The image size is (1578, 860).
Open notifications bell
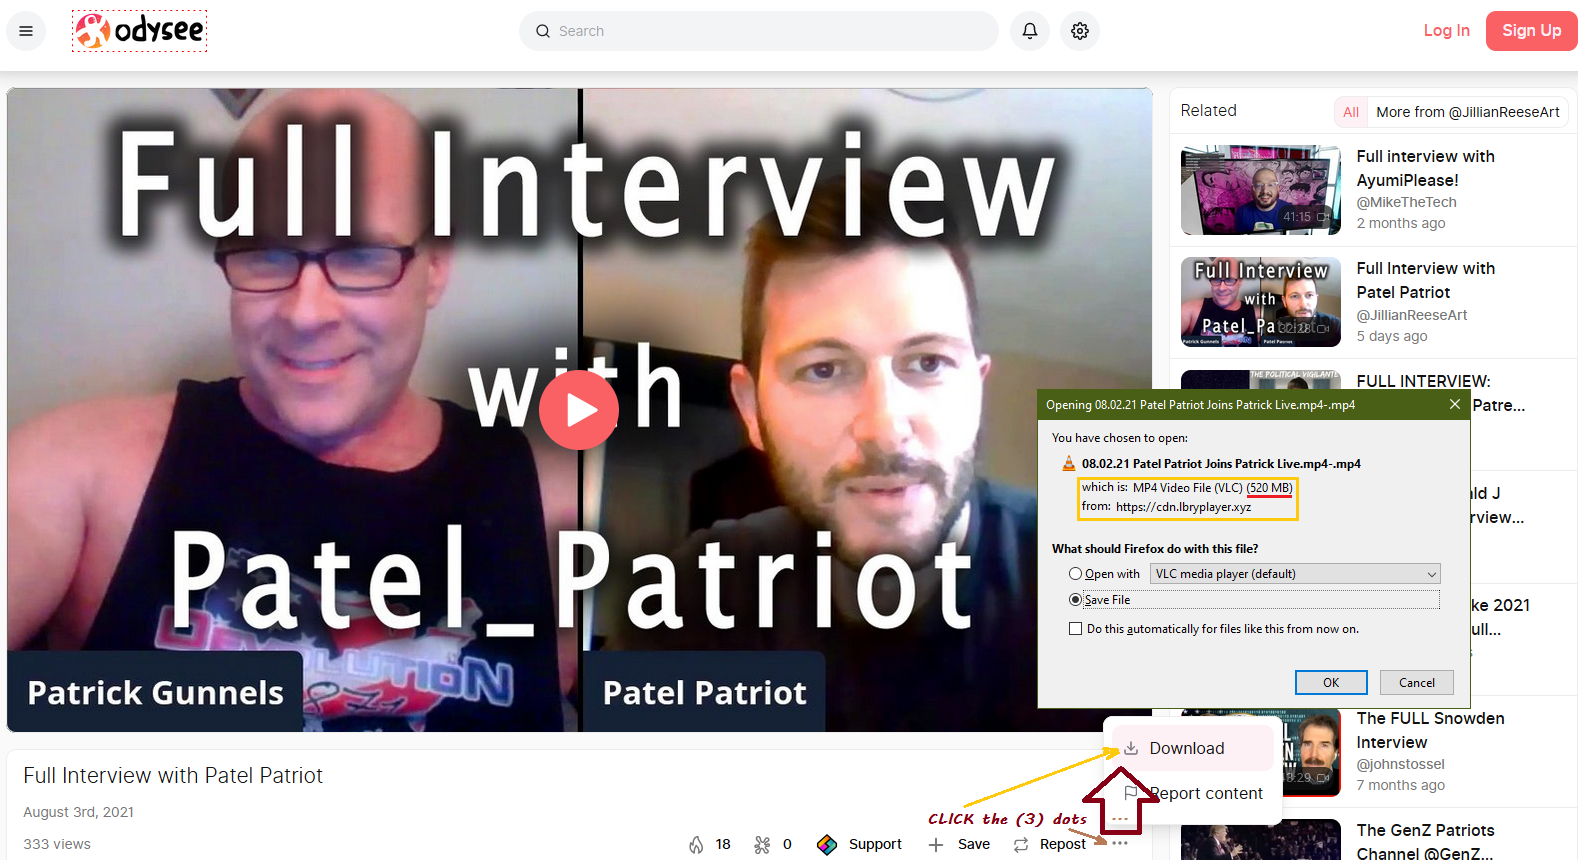pyautogui.click(x=1030, y=31)
